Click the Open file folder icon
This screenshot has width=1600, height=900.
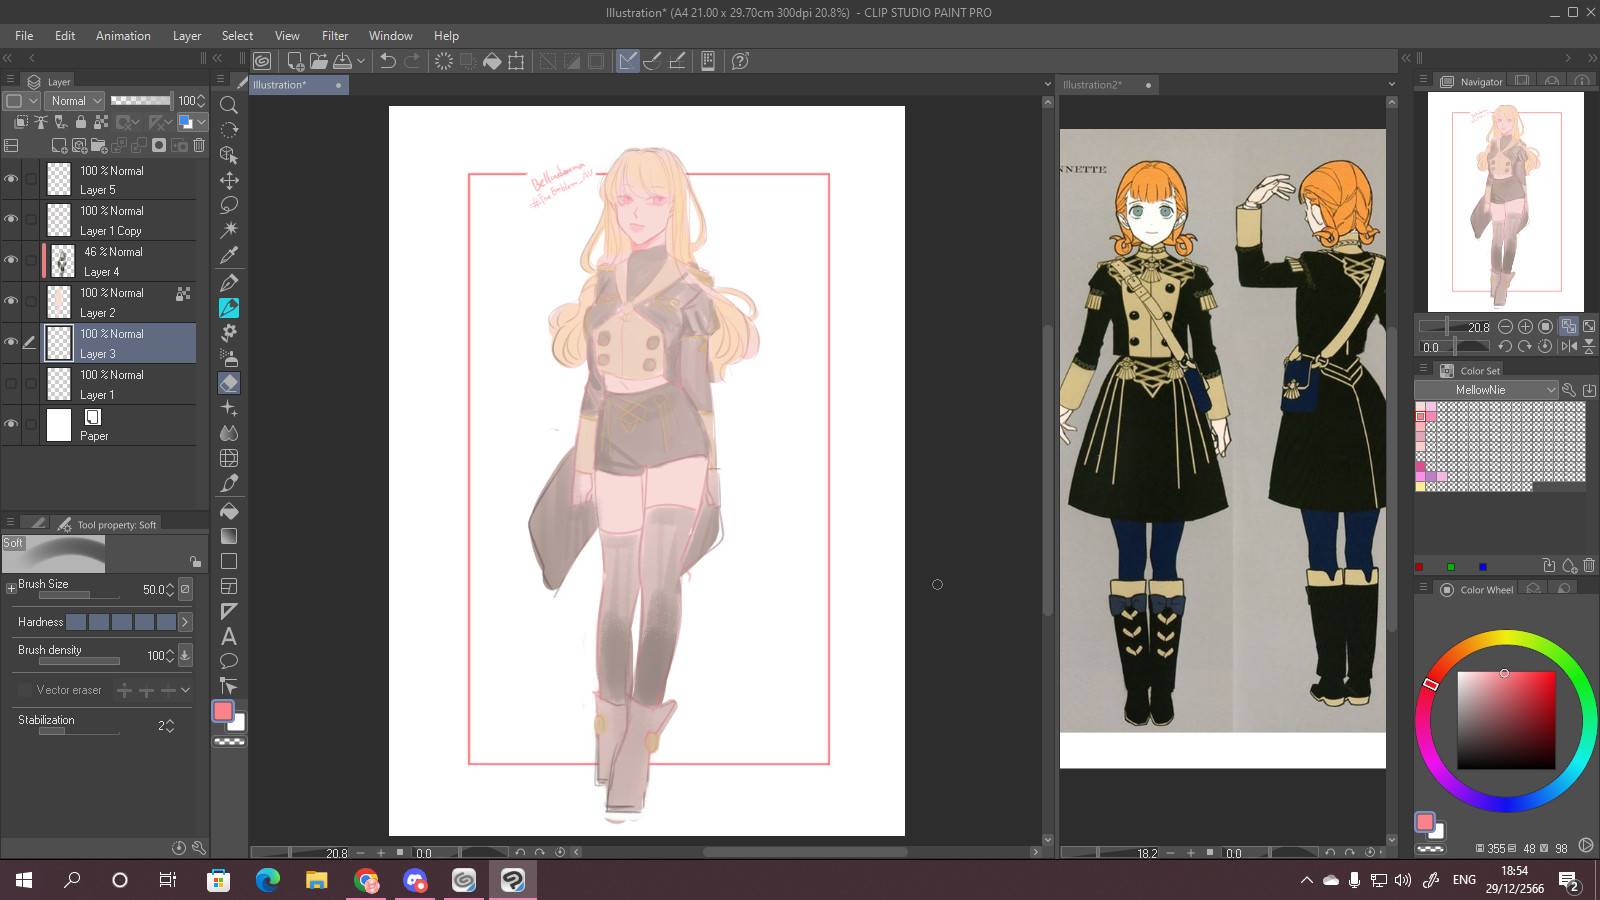point(319,61)
